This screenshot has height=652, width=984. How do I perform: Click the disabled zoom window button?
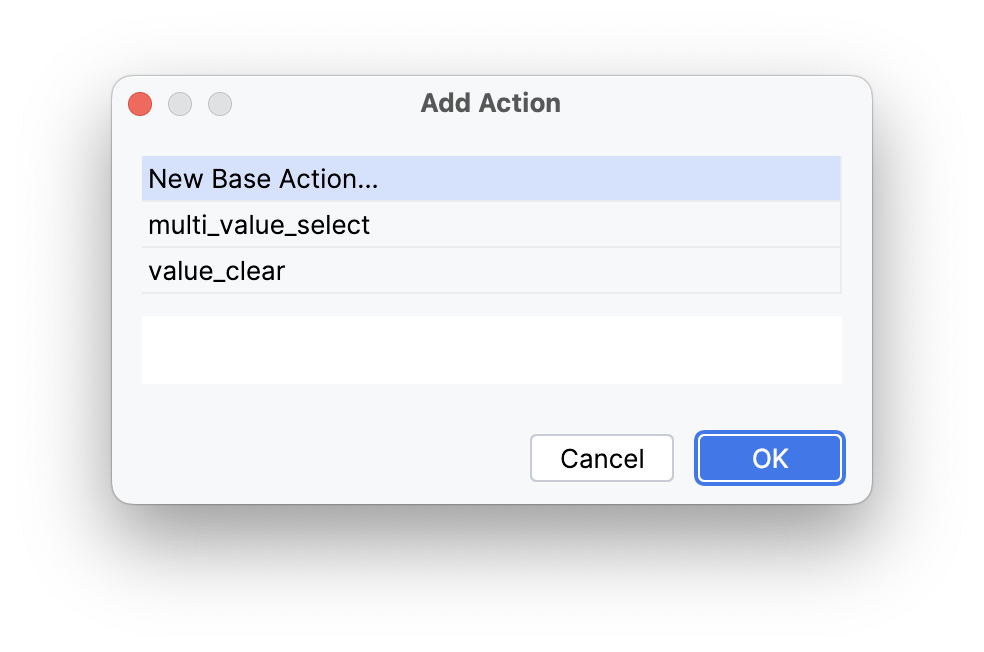[x=220, y=104]
